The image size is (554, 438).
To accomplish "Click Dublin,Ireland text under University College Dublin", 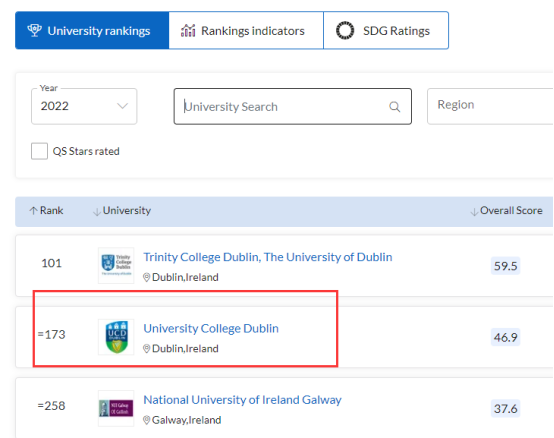I will pos(185,349).
